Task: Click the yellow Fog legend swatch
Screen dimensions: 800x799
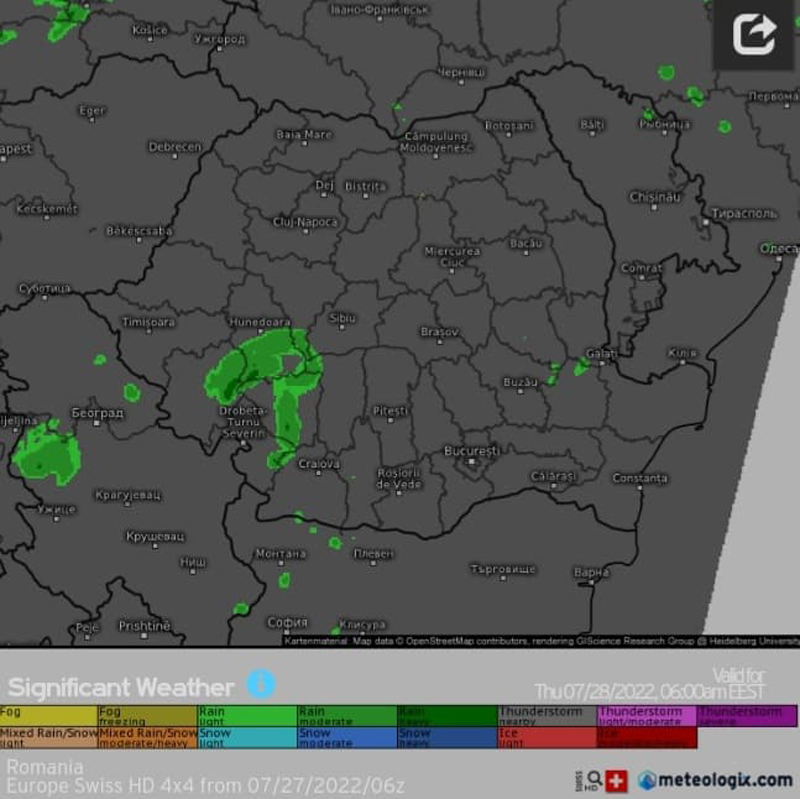Action: (48, 716)
